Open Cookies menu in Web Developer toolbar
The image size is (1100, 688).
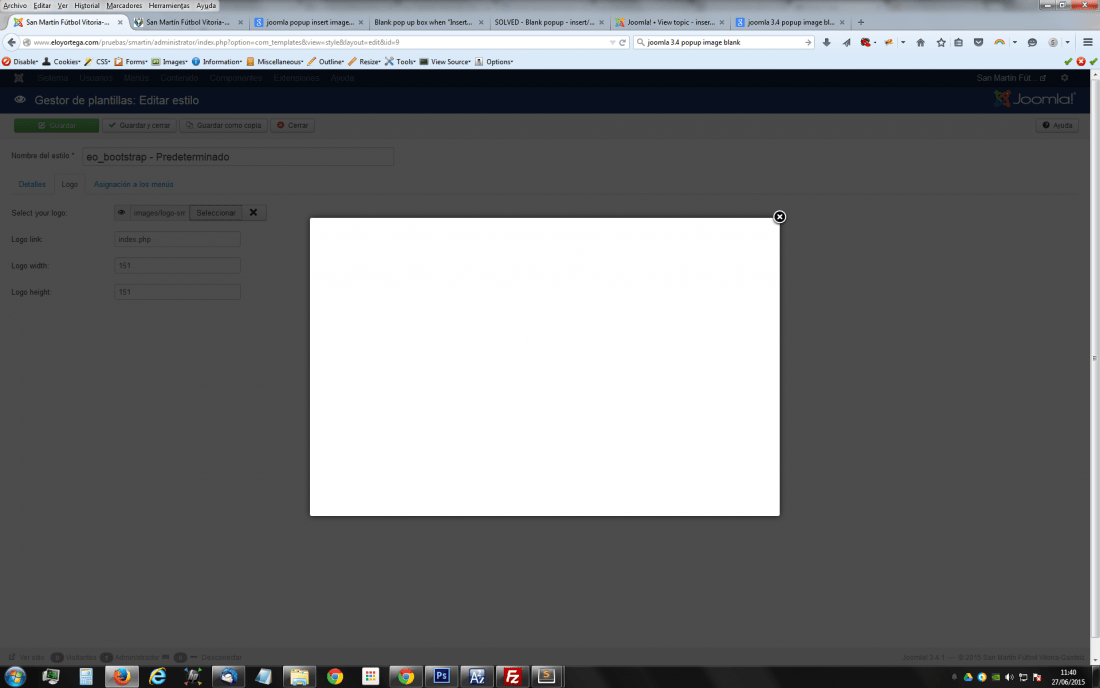click(x=61, y=62)
